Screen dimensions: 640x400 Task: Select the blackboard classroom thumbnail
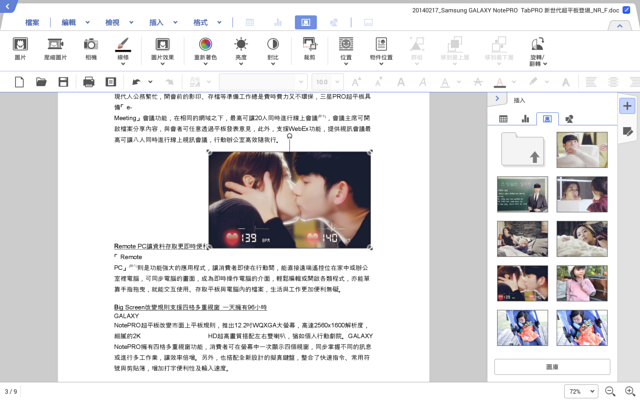(x=522, y=194)
